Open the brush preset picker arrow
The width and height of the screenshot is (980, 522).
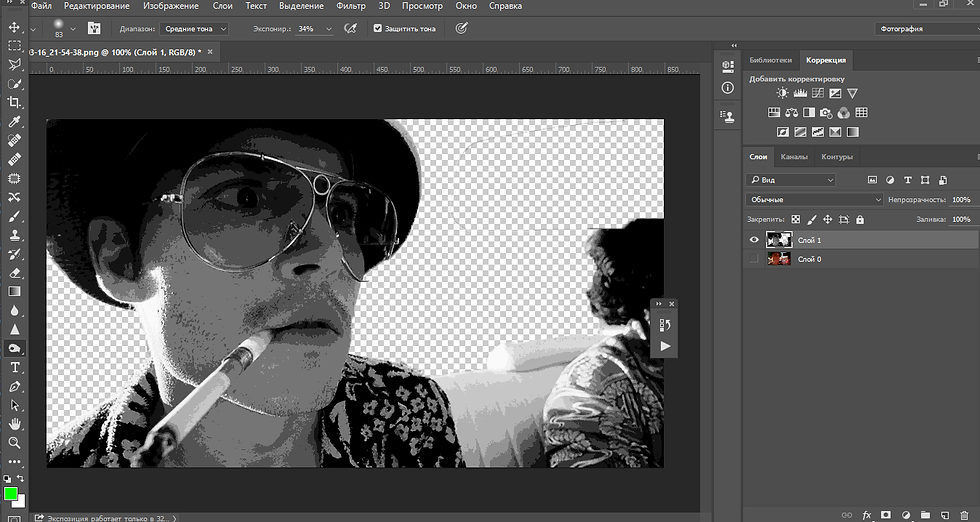click(x=72, y=29)
